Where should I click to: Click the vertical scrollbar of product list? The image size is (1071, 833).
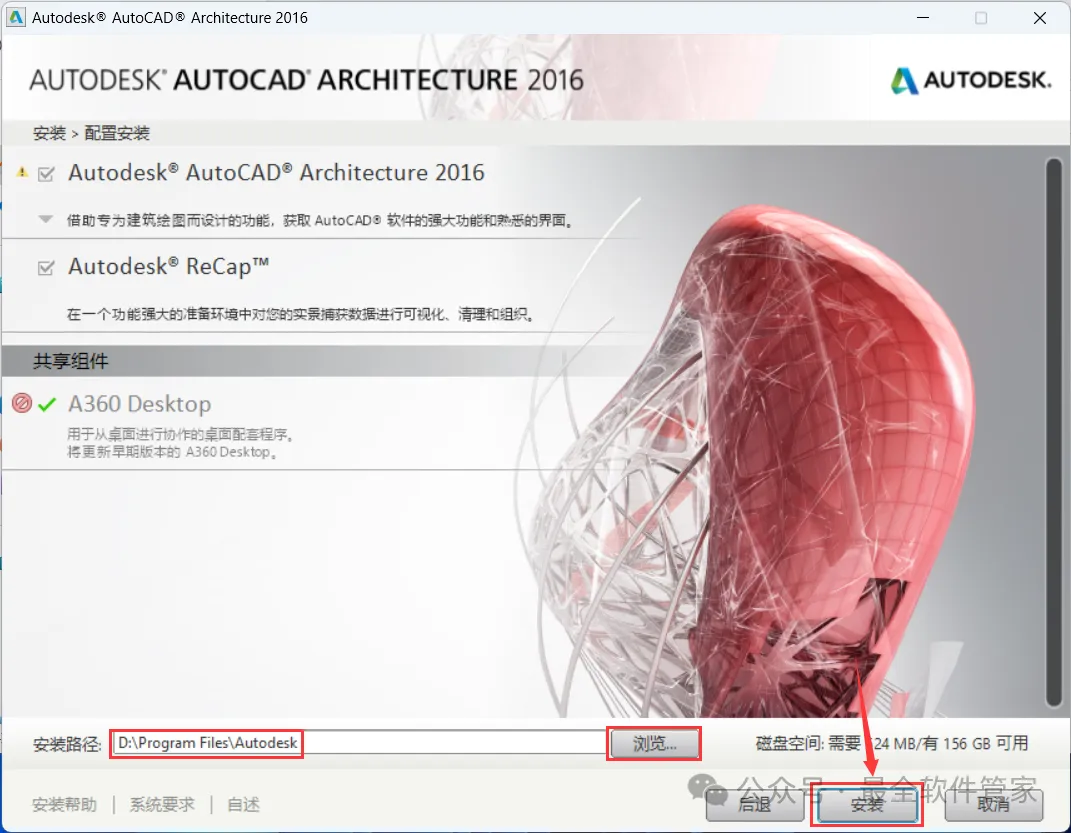1054,433
